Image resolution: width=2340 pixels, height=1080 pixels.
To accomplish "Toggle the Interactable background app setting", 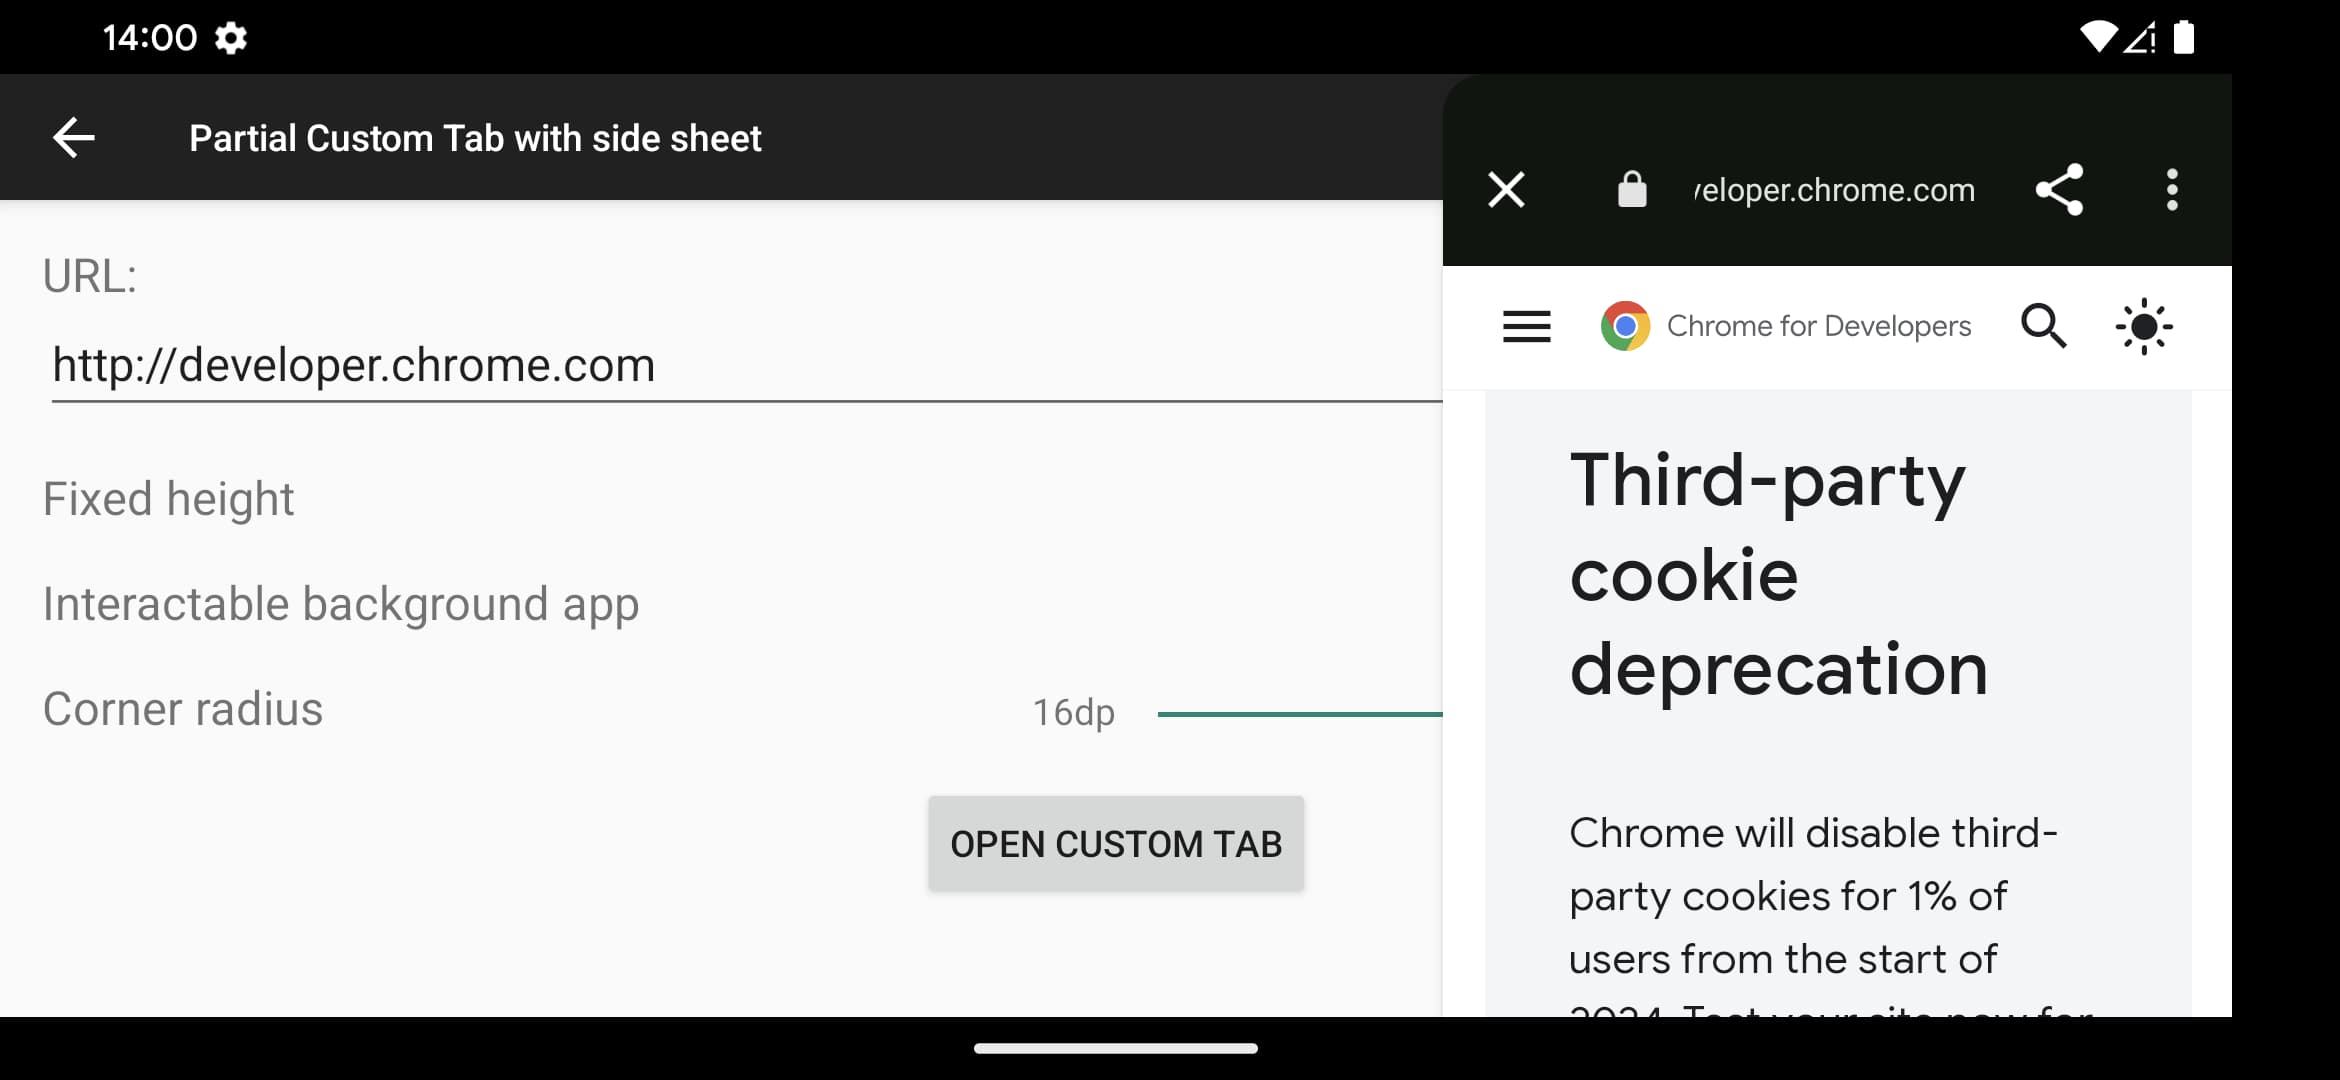I will (x=342, y=604).
